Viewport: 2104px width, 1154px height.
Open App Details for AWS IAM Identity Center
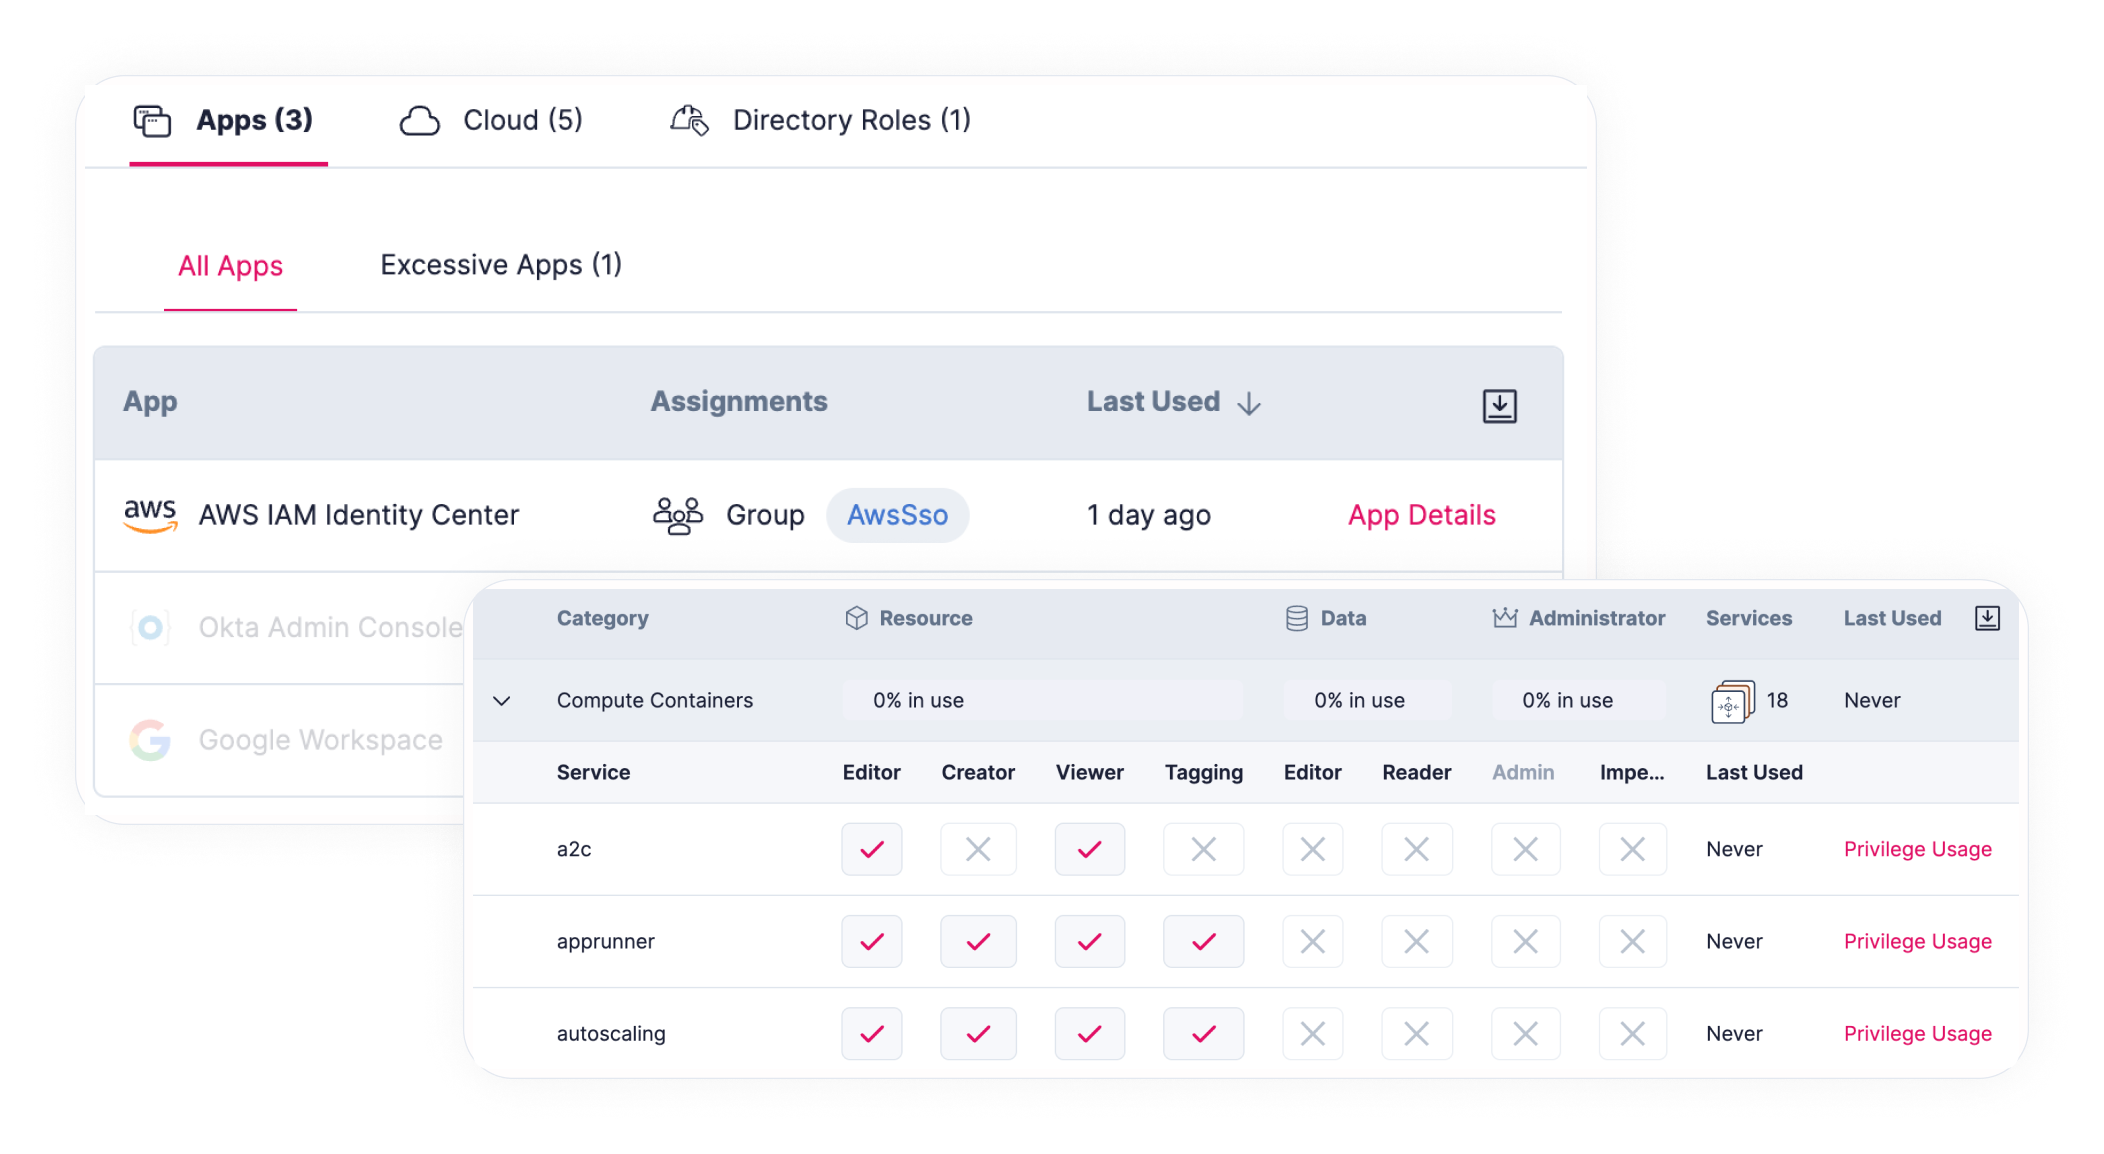[1421, 515]
